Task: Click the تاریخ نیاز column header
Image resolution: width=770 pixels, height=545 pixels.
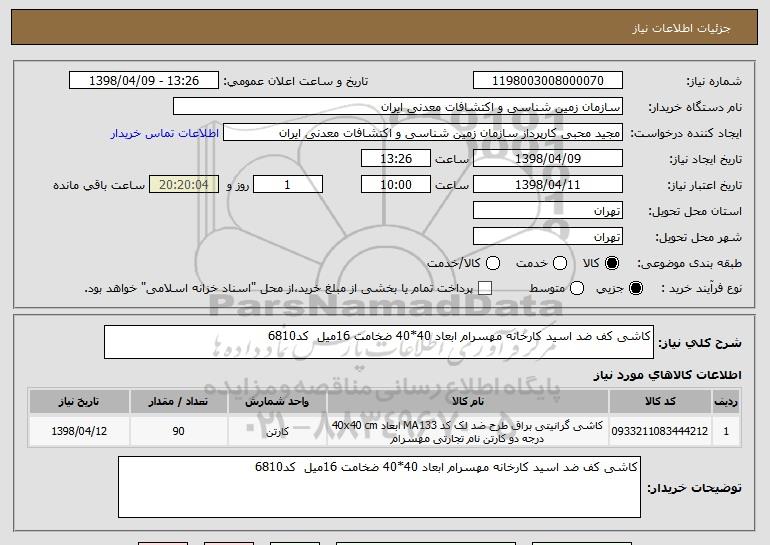Action: pyautogui.click(x=79, y=402)
